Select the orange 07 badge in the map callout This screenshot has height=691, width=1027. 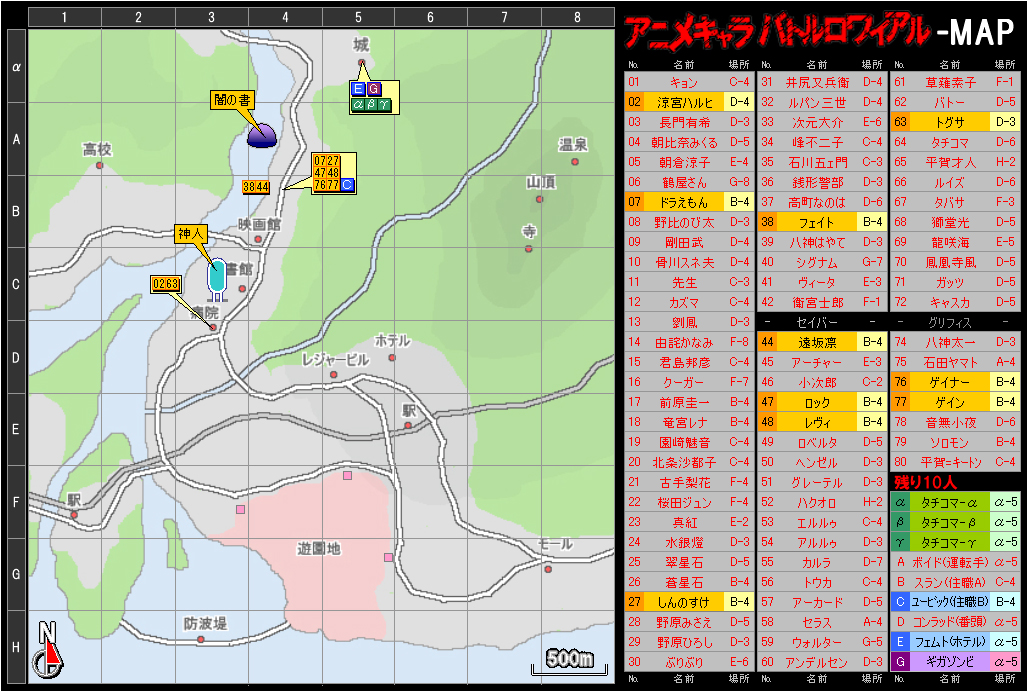click(x=320, y=161)
